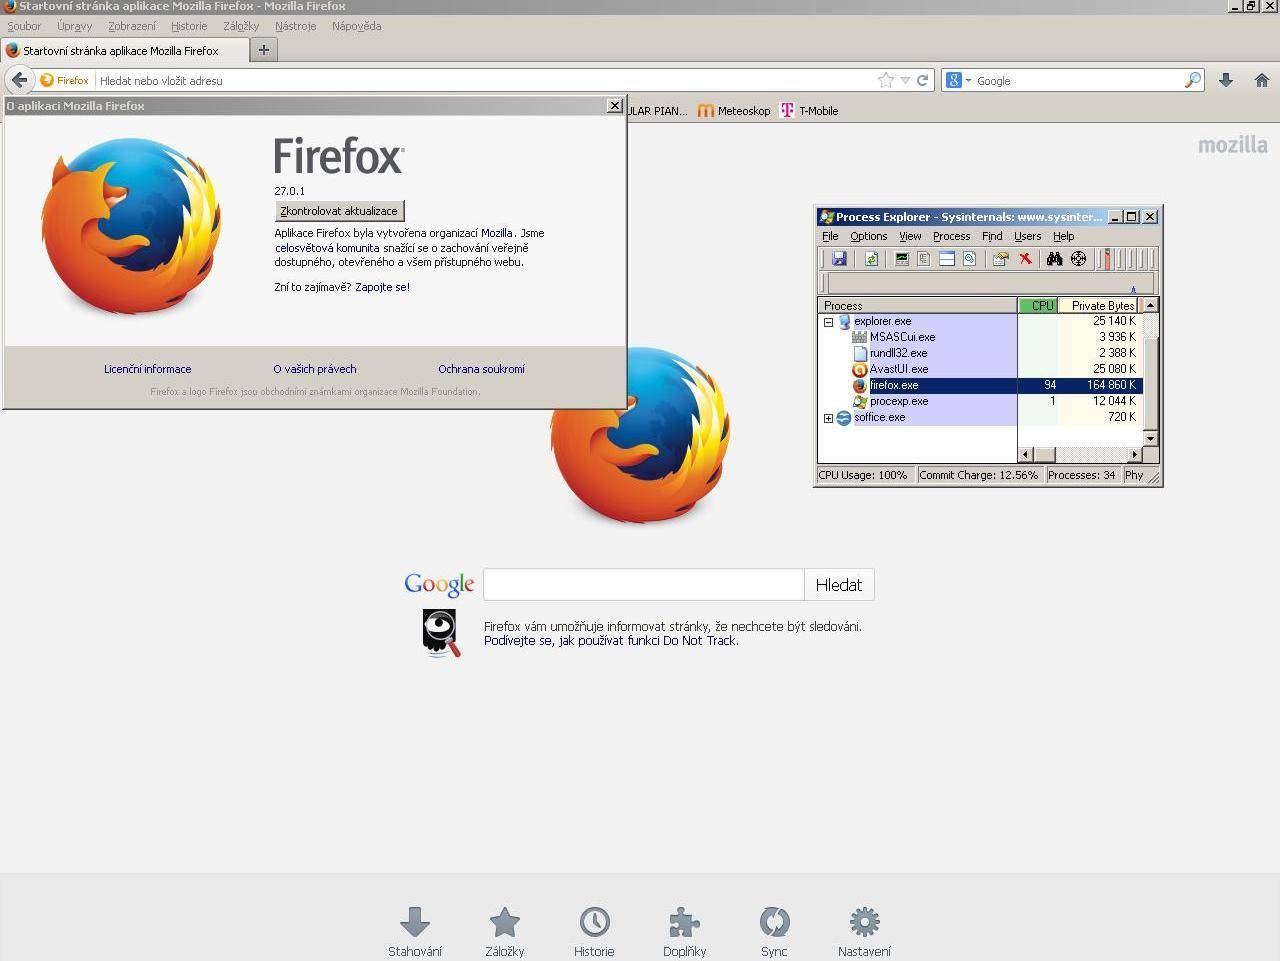
Task: Open the Soubor menu
Action: tap(24, 26)
